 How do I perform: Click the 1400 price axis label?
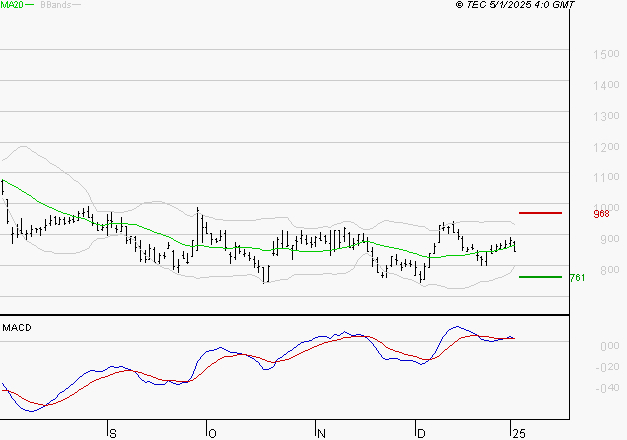(606, 85)
